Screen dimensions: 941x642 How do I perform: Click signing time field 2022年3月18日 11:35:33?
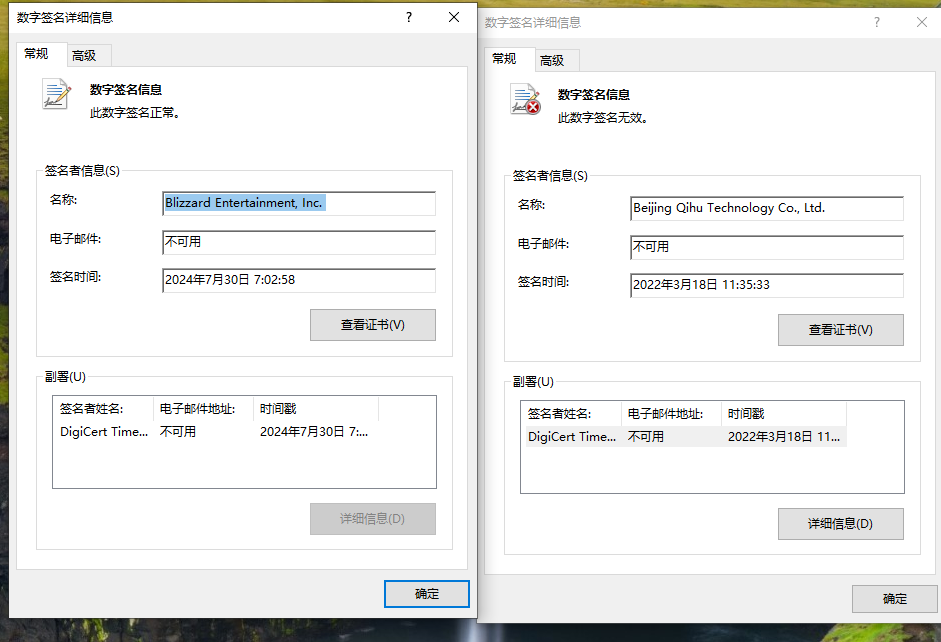[767, 285]
